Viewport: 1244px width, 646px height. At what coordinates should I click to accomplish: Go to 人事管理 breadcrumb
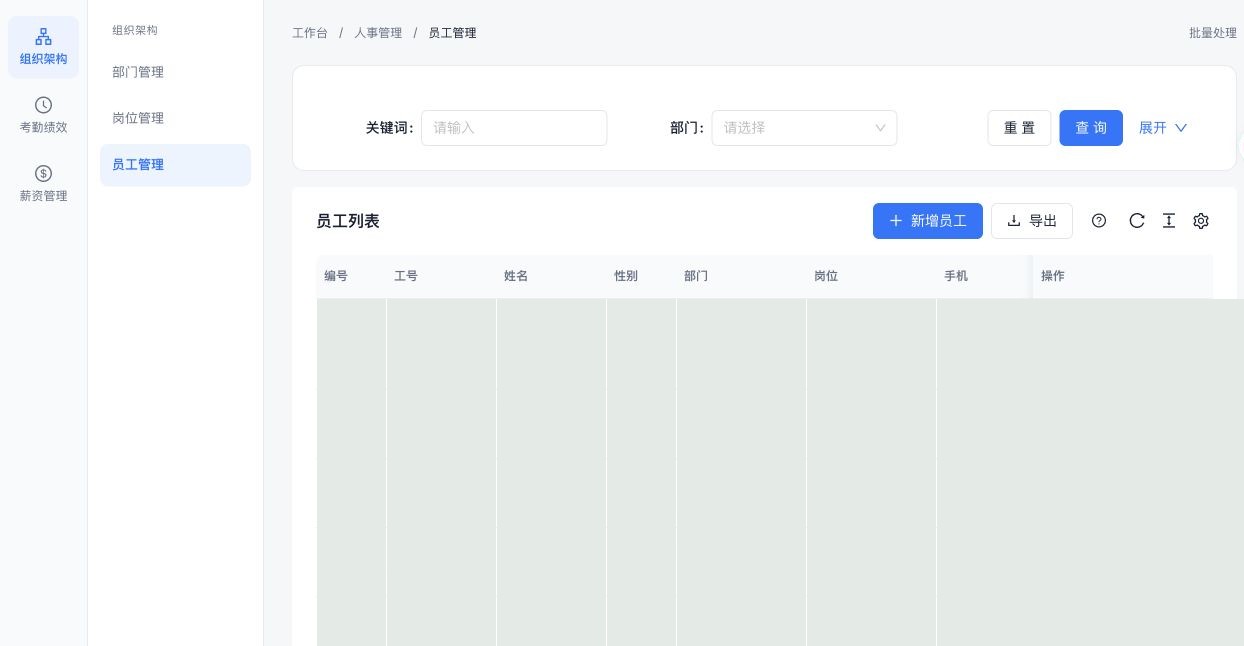click(x=378, y=33)
